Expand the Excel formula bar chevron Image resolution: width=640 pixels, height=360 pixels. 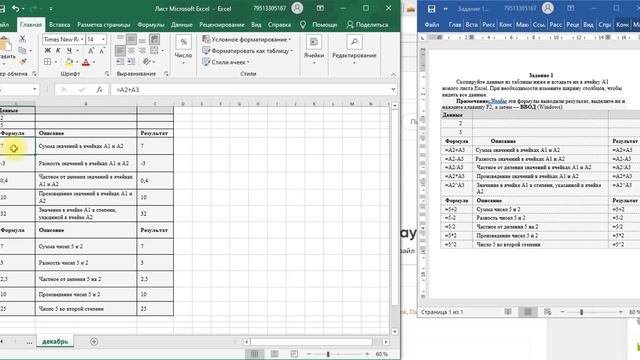pos(393,89)
